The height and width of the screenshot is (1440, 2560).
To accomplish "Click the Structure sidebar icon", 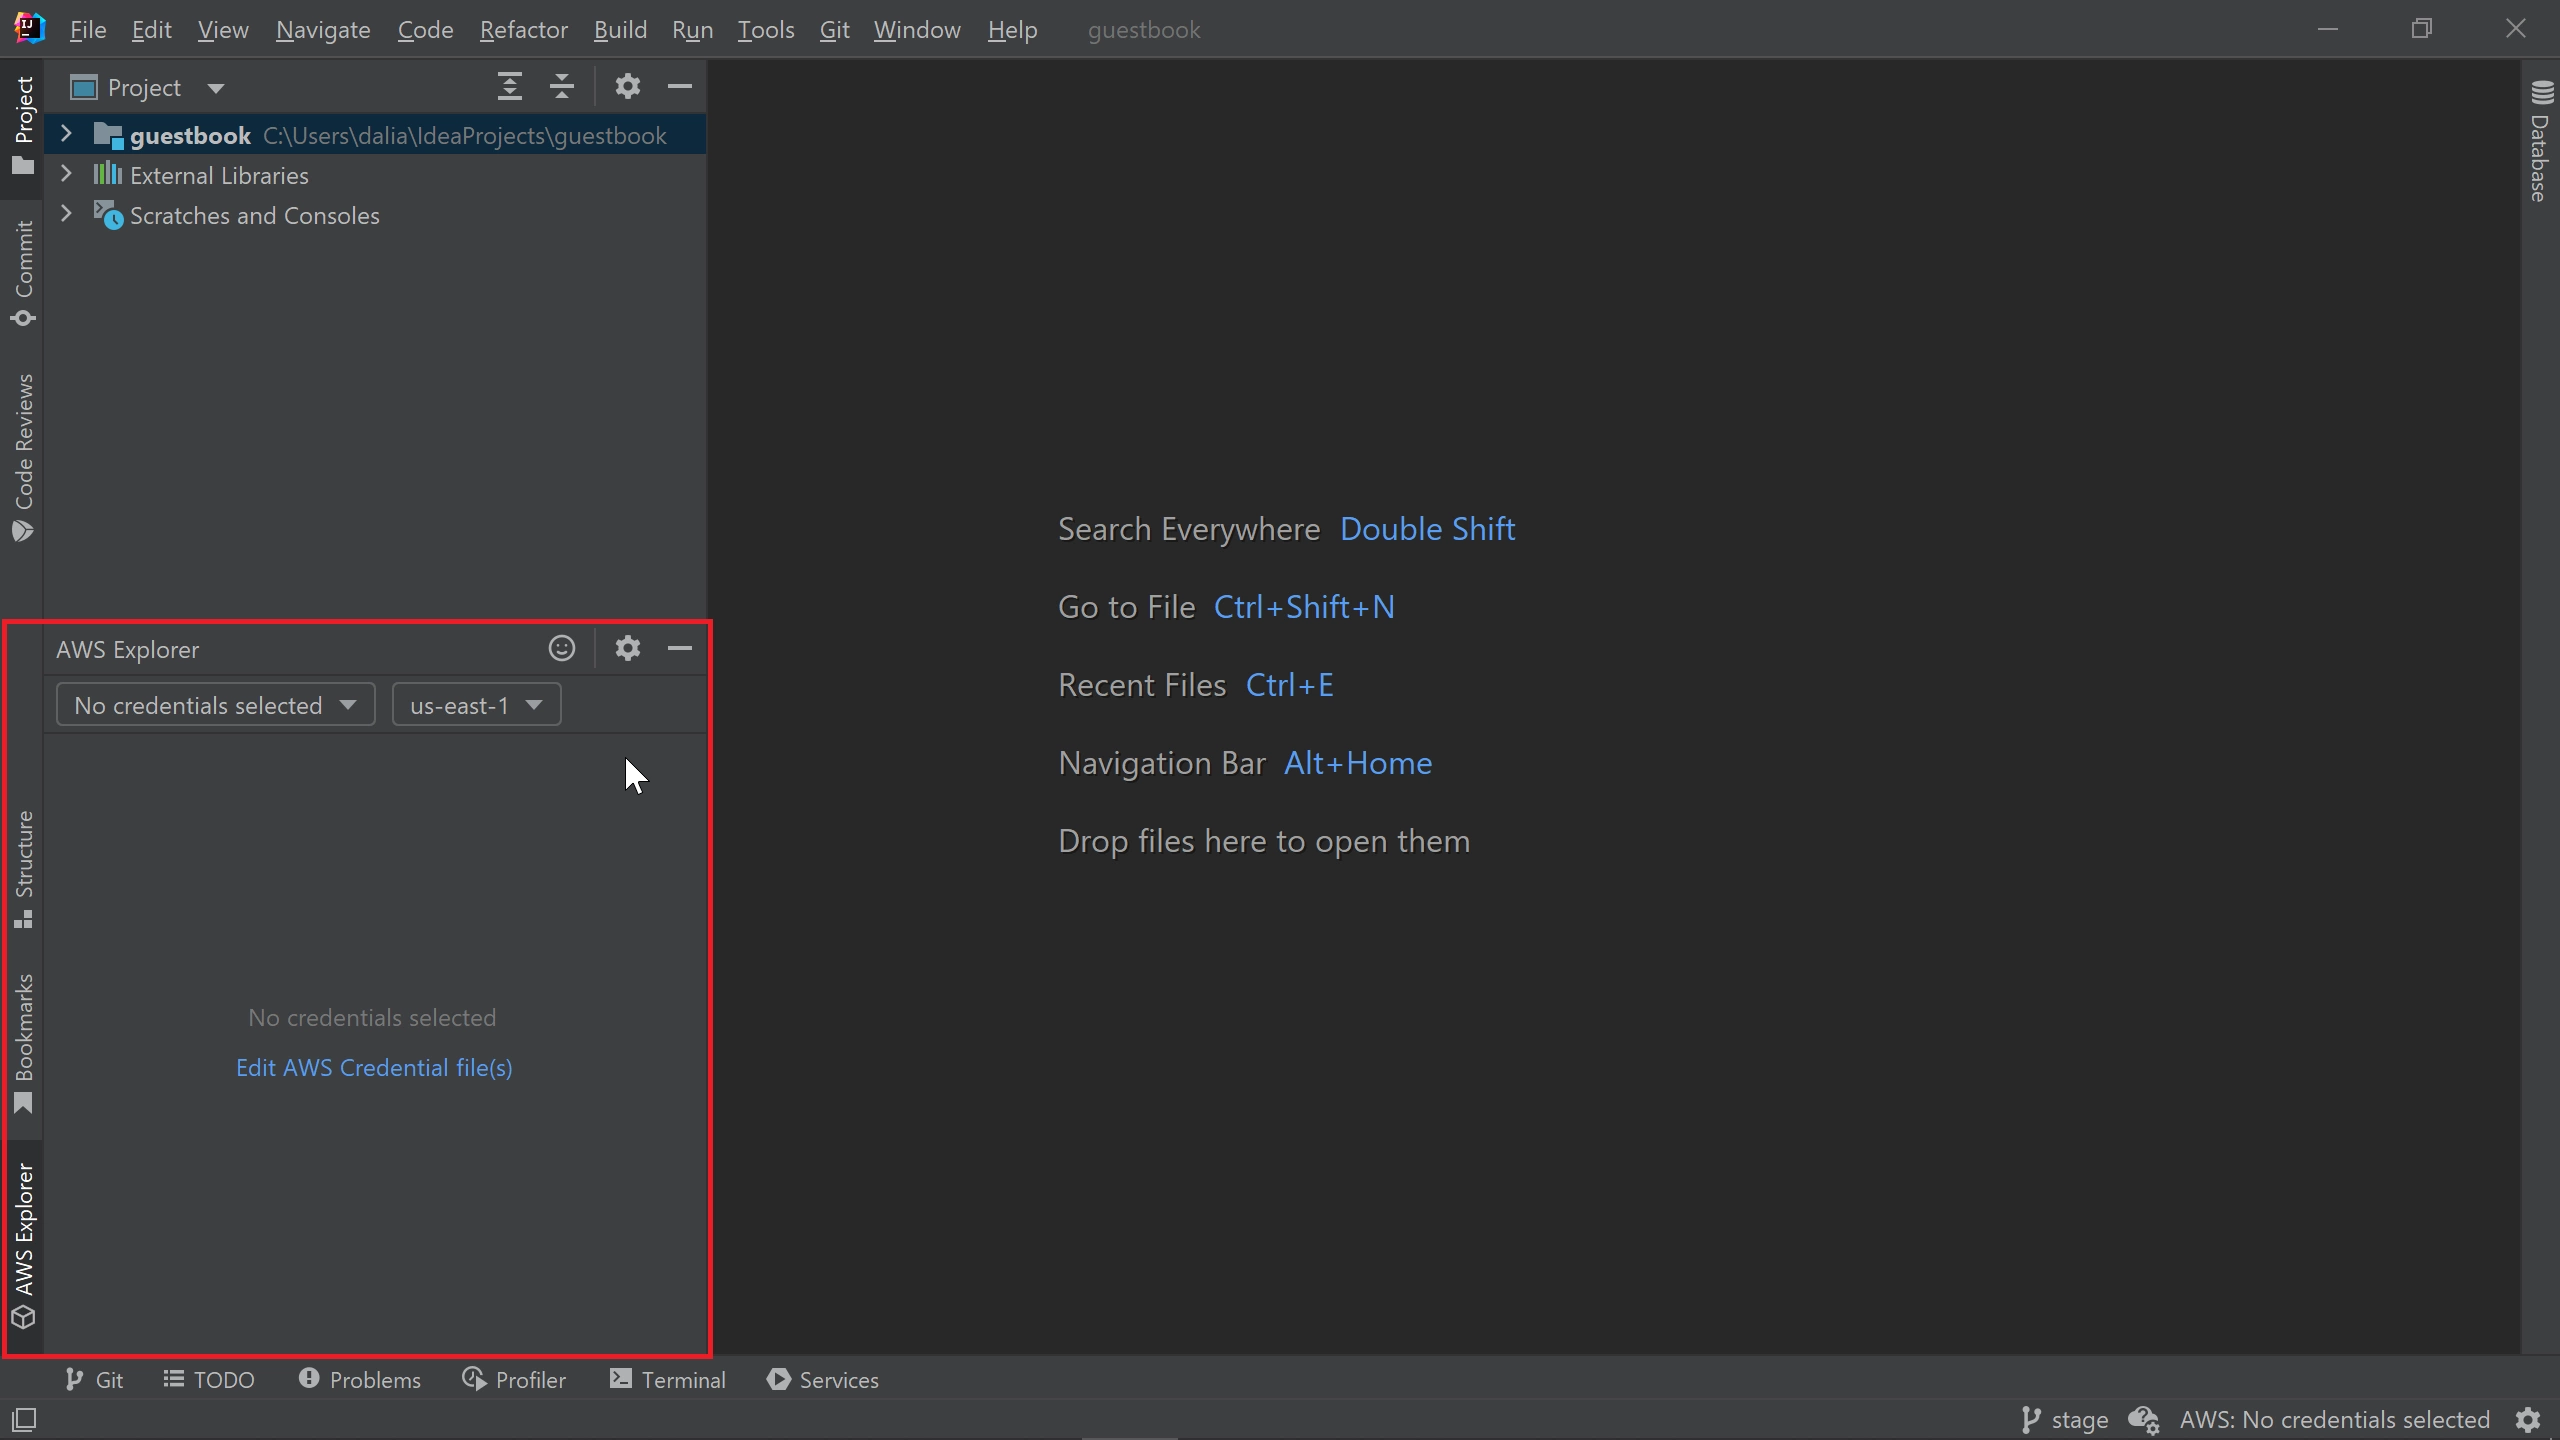I will coord(23,862).
